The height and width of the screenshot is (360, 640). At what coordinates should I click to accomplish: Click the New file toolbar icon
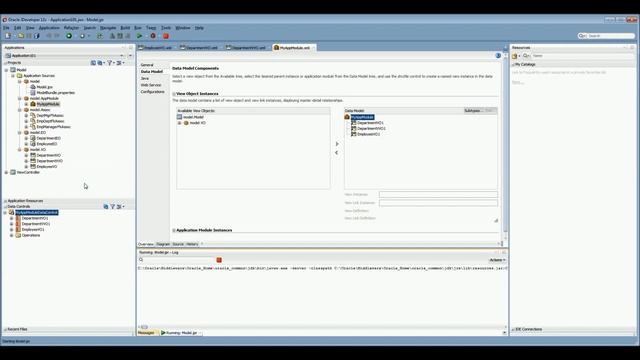tap(8, 36)
